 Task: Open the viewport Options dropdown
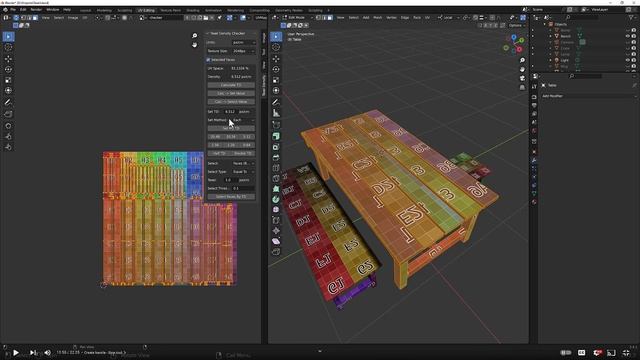coord(517,25)
